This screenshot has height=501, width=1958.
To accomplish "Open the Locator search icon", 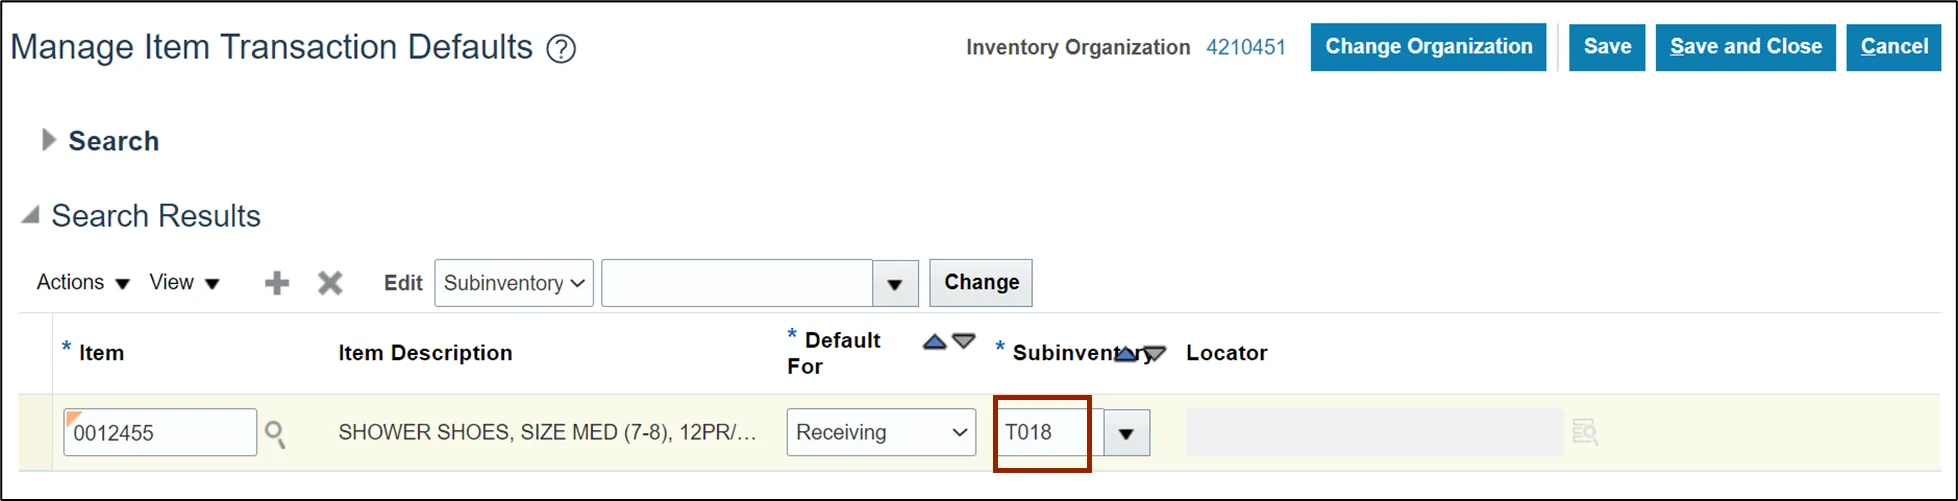I will tap(1585, 432).
